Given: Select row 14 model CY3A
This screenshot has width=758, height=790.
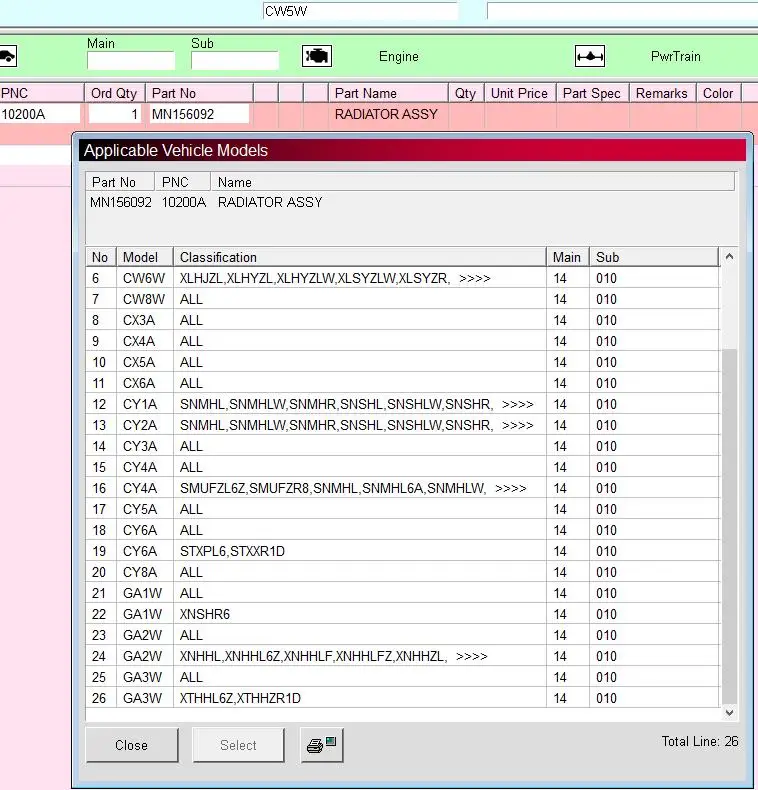Looking at the screenshot, I should 402,446.
